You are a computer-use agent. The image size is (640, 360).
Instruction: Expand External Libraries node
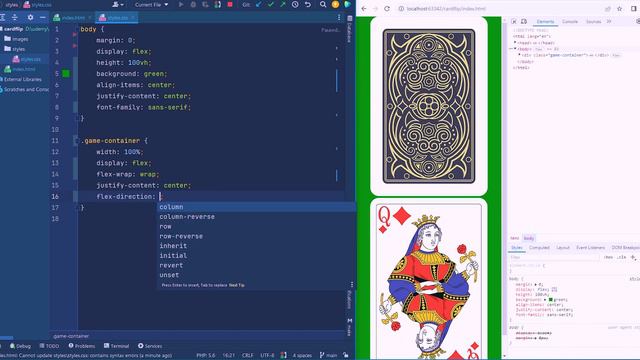21,79
